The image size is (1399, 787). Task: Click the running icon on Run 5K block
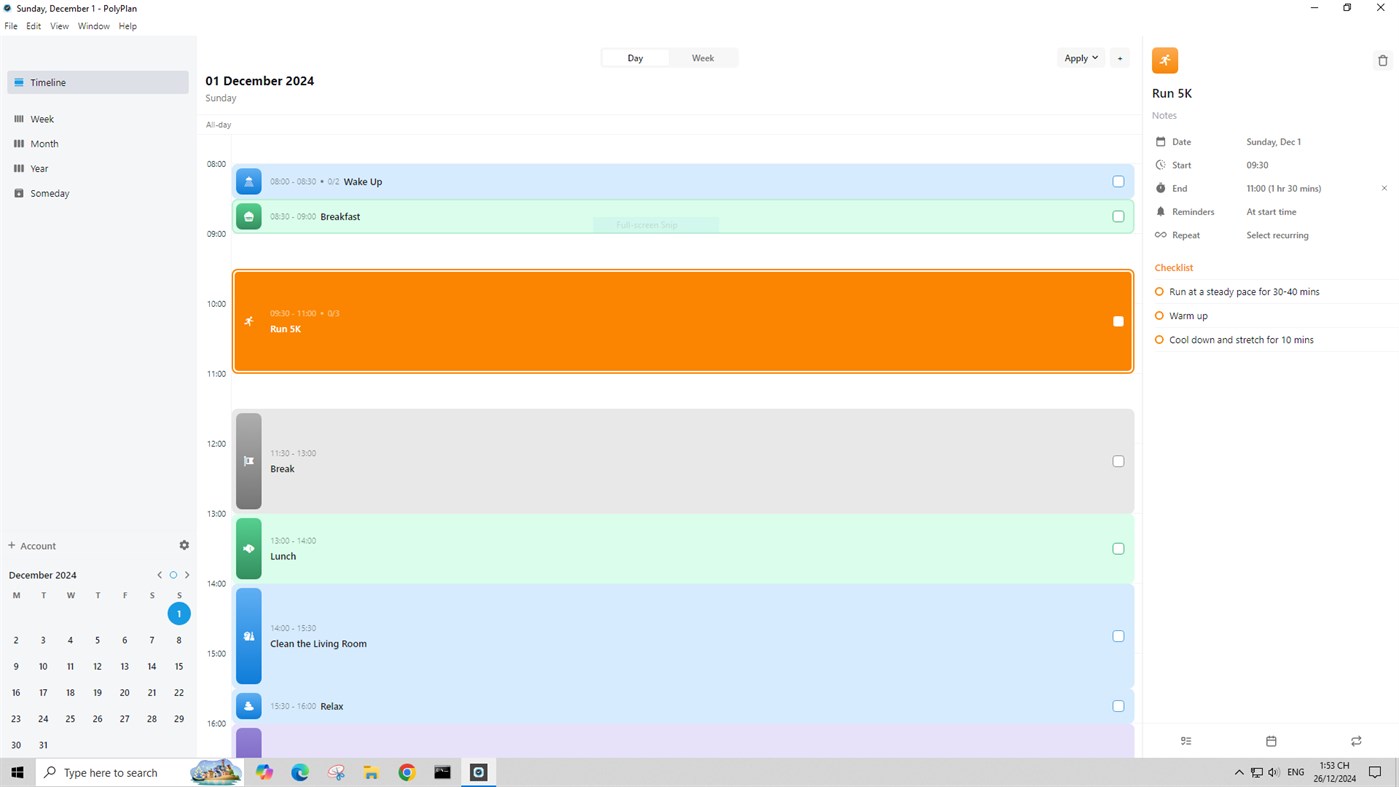click(x=249, y=321)
